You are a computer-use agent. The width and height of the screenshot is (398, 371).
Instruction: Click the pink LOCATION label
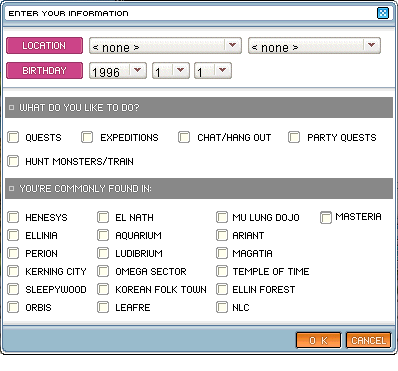(44, 46)
